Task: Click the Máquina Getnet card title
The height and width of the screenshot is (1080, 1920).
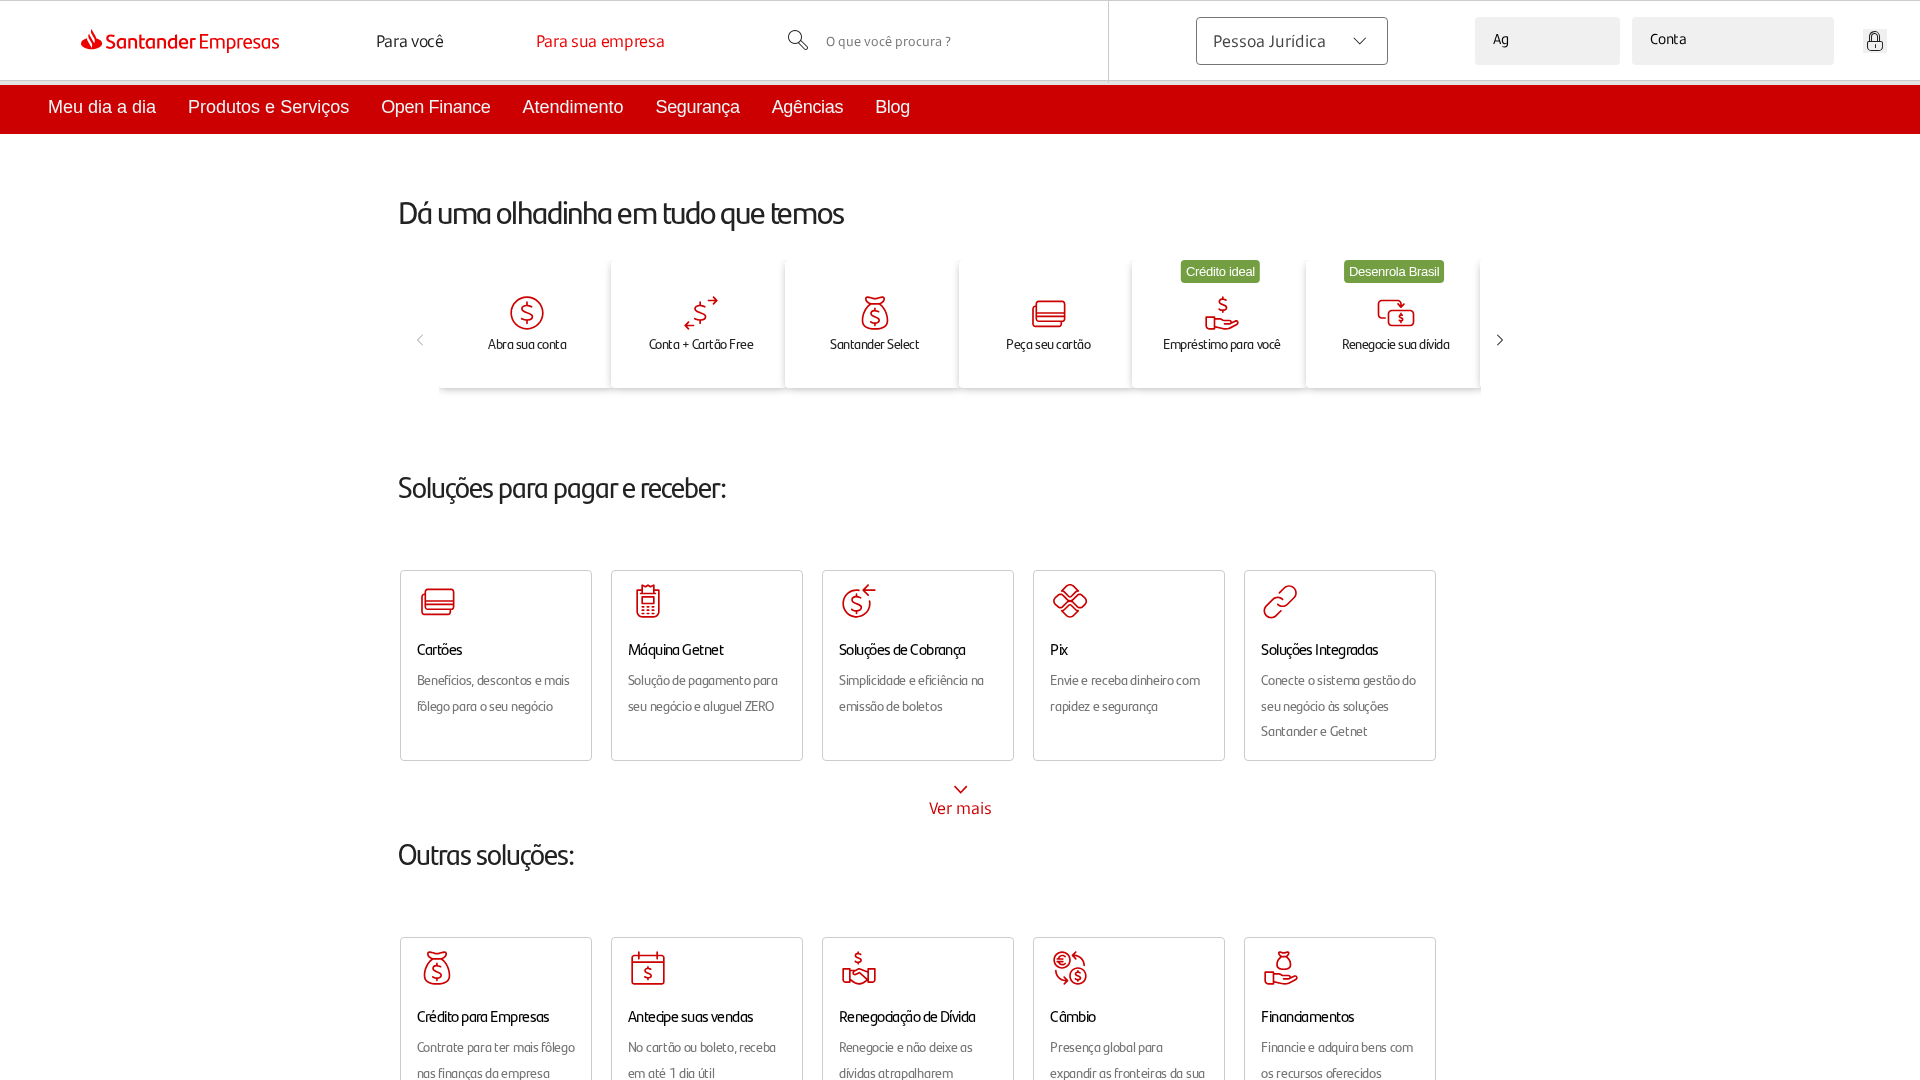Action: (676, 650)
